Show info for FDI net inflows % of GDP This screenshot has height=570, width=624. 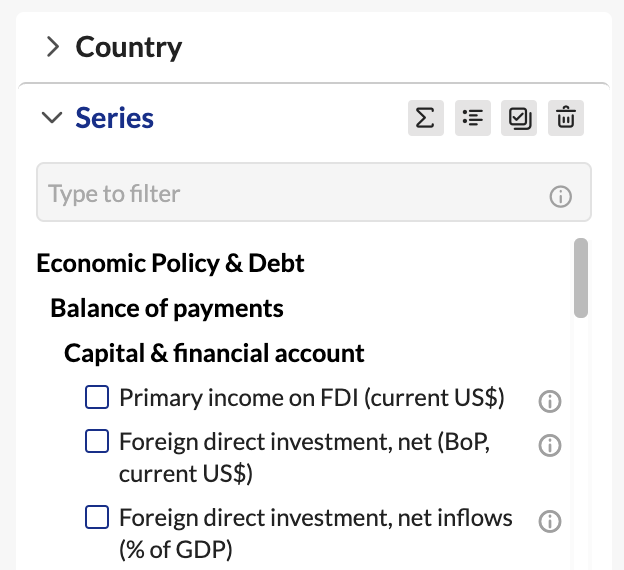point(550,521)
